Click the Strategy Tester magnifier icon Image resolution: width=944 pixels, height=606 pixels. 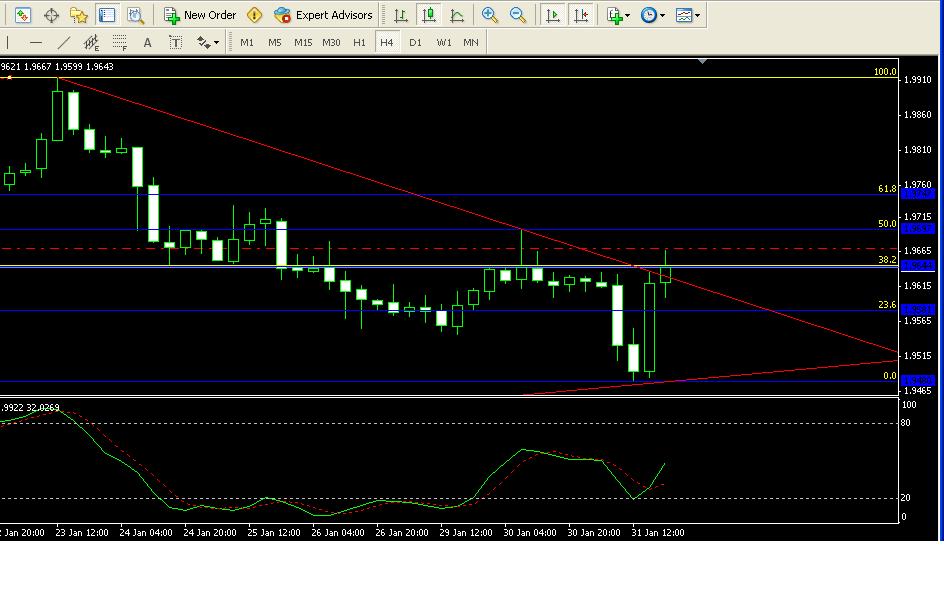point(136,15)
